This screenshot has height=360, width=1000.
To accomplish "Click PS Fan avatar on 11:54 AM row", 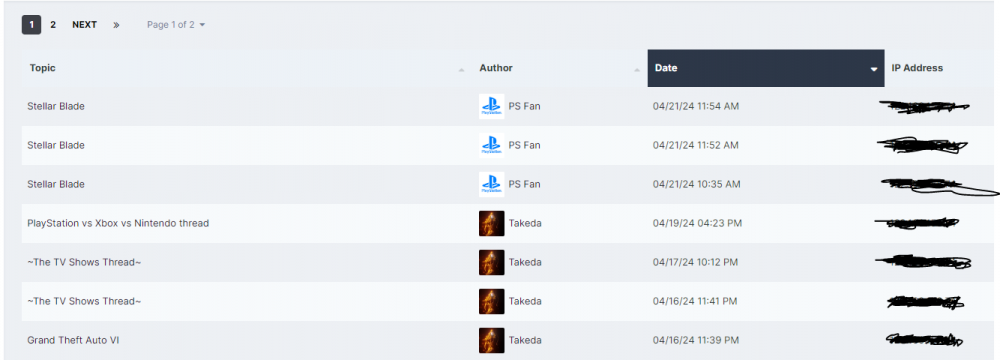I will pos(492,107).
